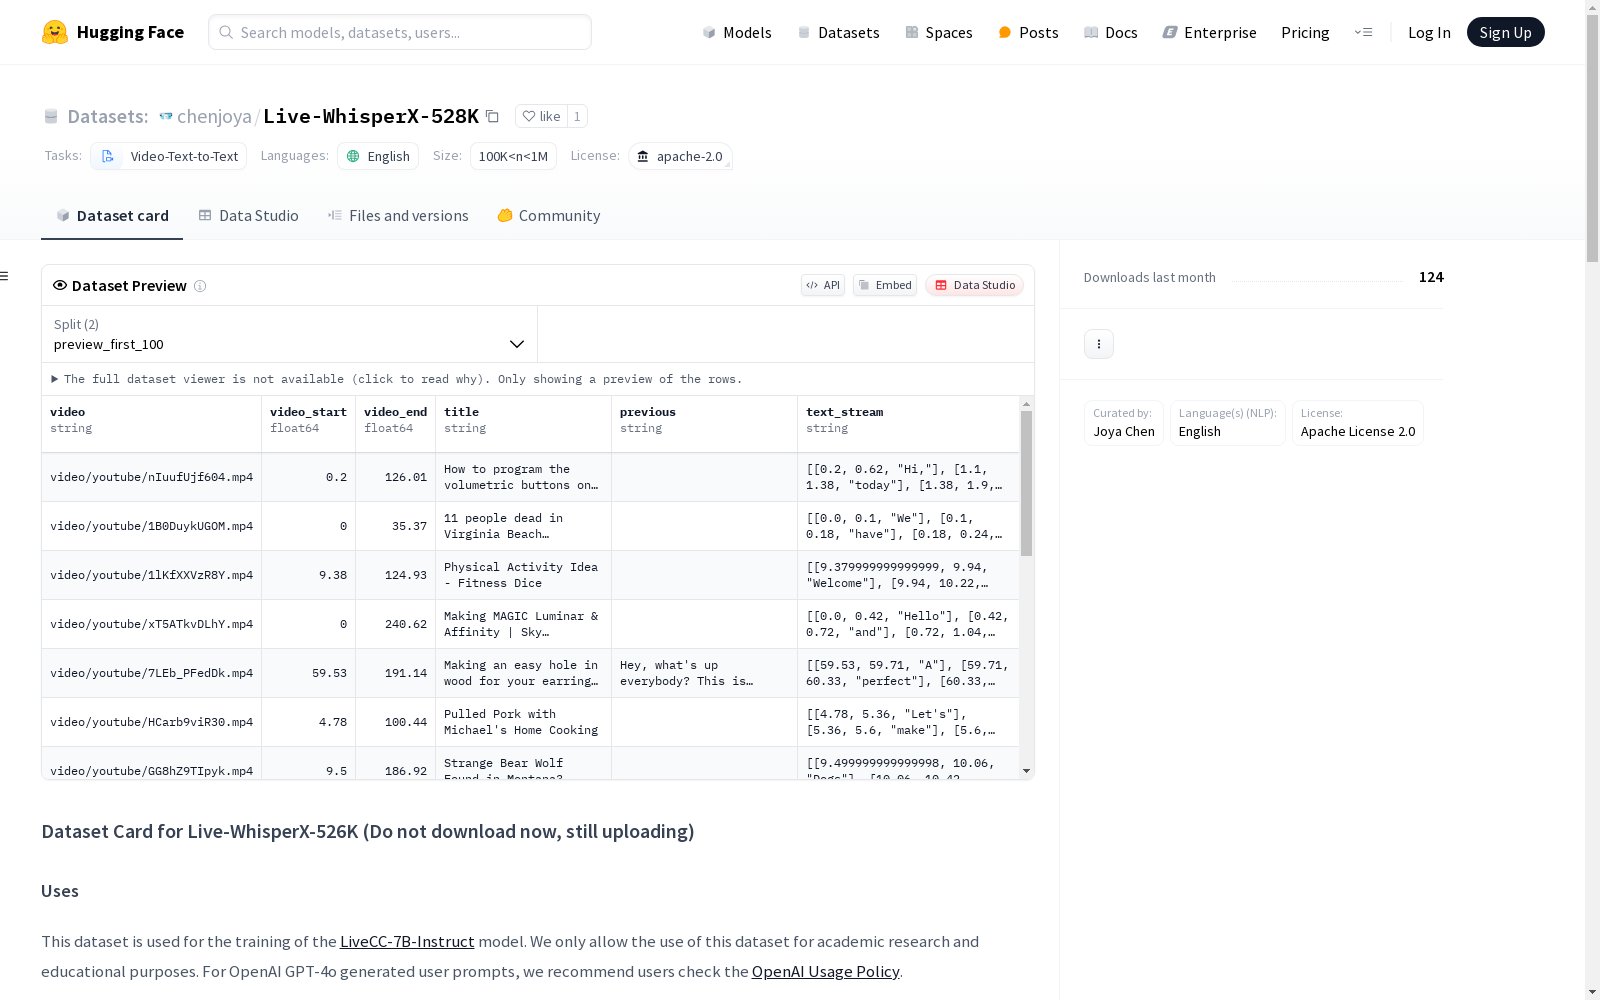Open the navigation more-options menu icon
This screenshot has height=1000, width=1600.
[1363, 32]
